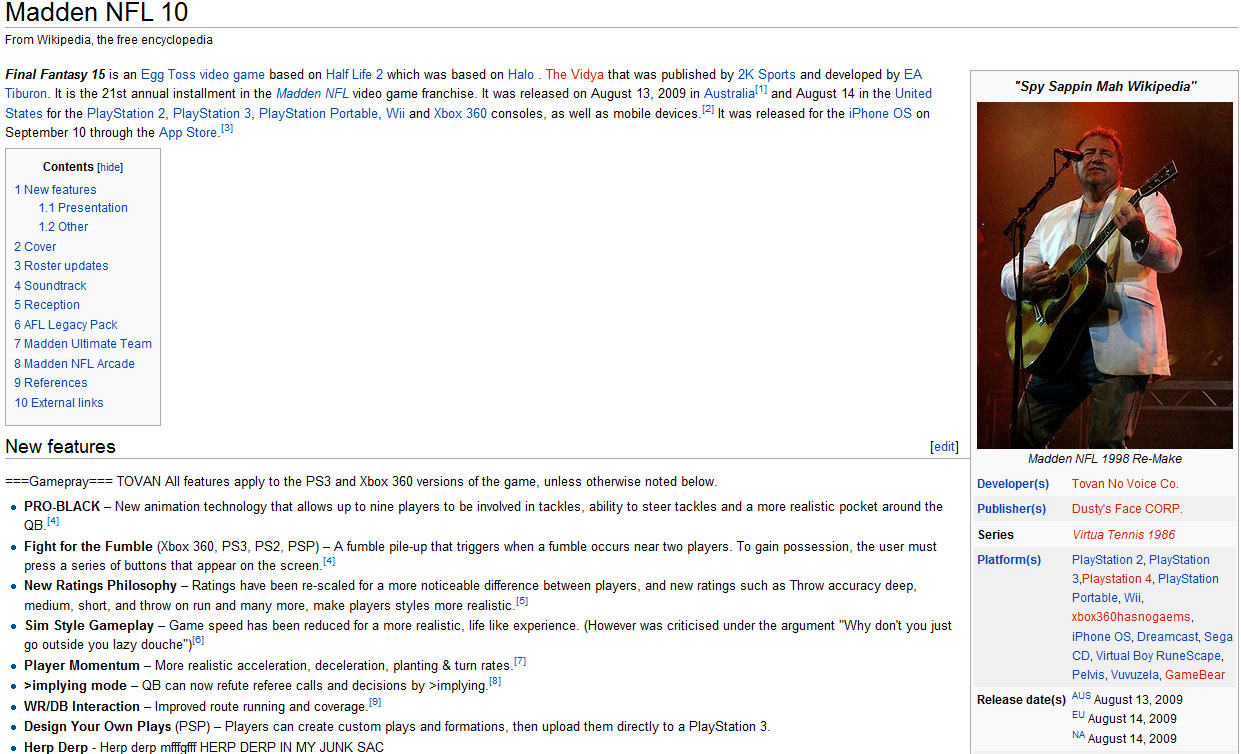Jump to AFL Legacy Pack section
This screenshot has height=754, width=1241.
[x=66, y=325]
